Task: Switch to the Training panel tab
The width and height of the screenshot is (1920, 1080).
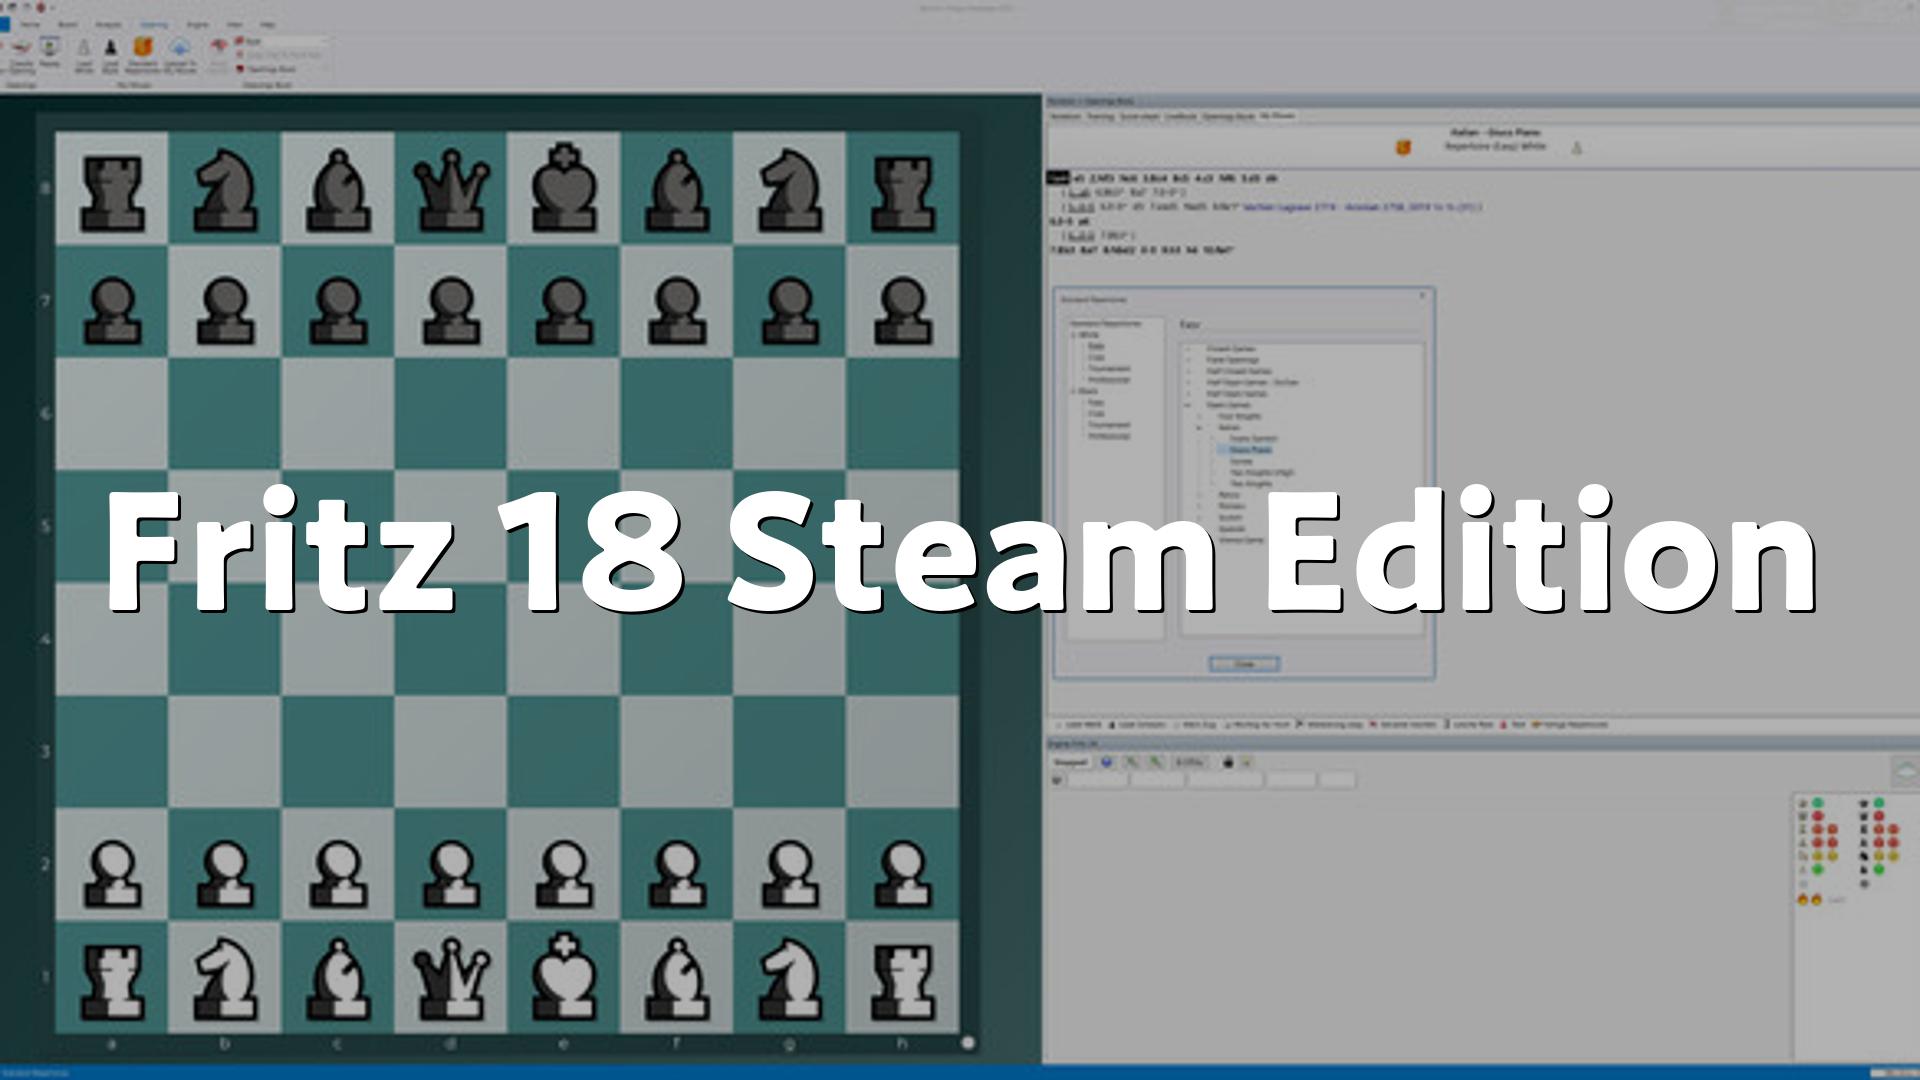Action: click(x=1101, y=116)
